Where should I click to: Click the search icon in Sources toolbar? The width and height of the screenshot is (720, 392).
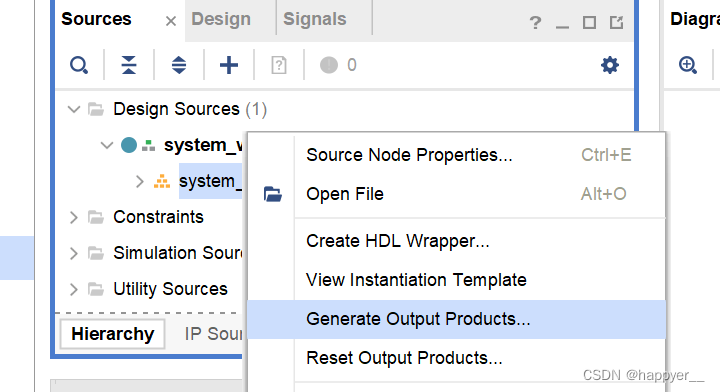(x=79, y=65)
